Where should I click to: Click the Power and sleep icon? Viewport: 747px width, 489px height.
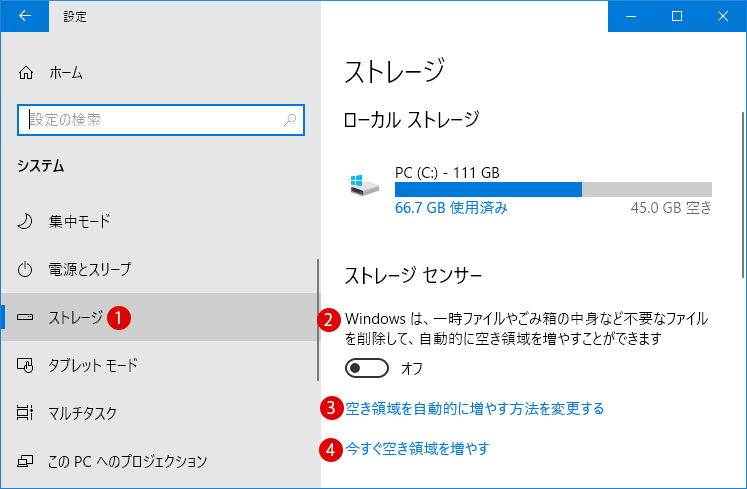click(25, 269)
